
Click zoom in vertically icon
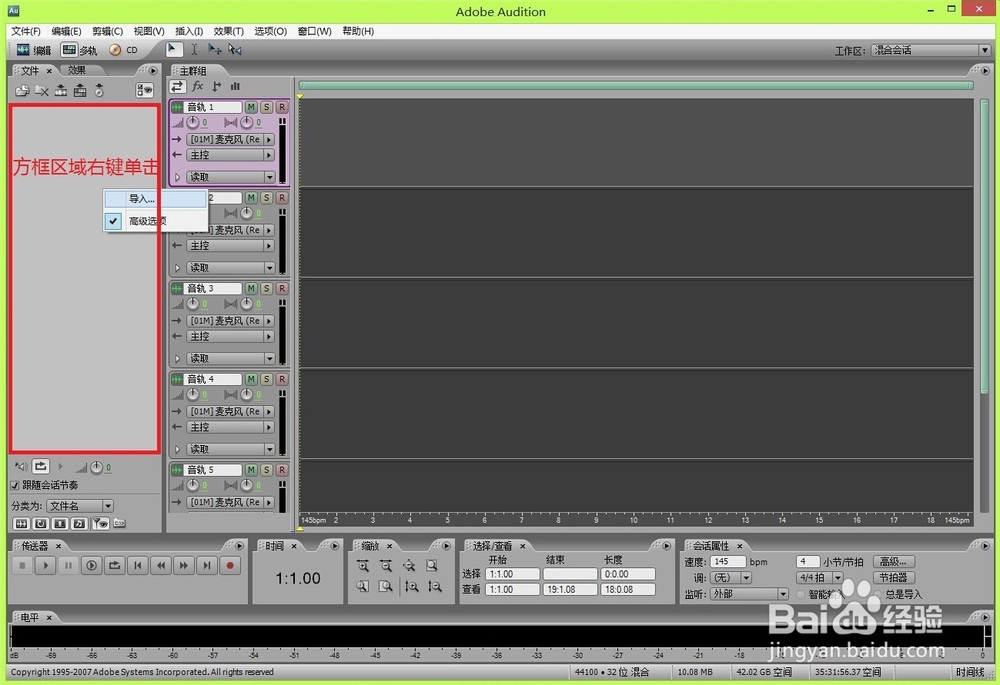411,586
